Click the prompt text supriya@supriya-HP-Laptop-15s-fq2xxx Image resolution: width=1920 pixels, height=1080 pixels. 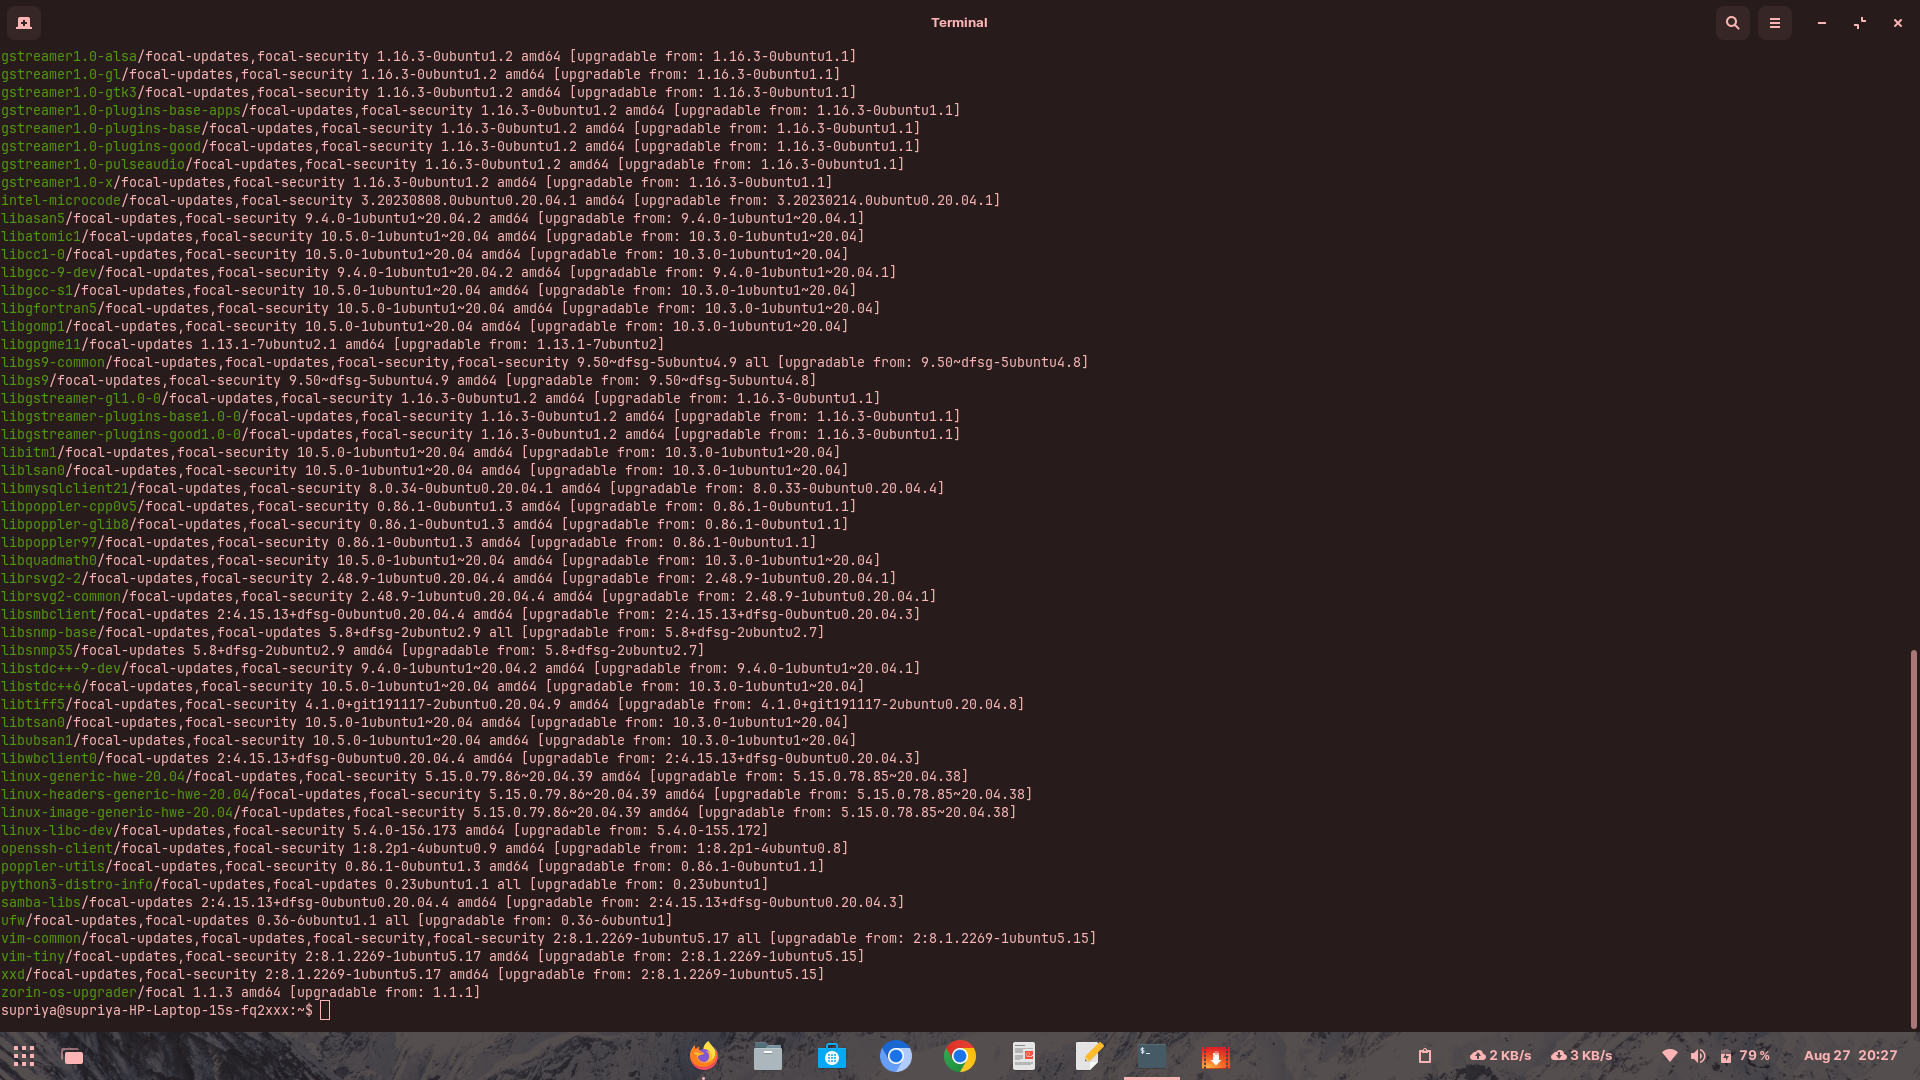pyautogui.click(x=145, y=1011)
